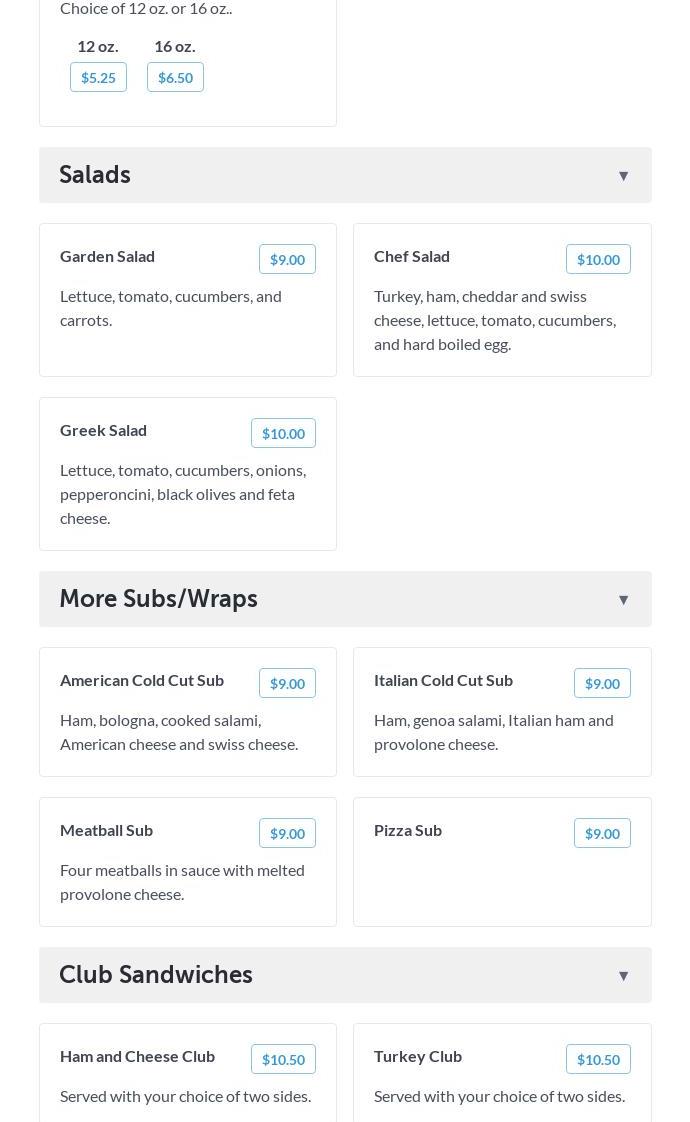Screen dimensions: 690x1122
Task: Click the Pizza Sub $9.00 price
Action: pos(602,834)
